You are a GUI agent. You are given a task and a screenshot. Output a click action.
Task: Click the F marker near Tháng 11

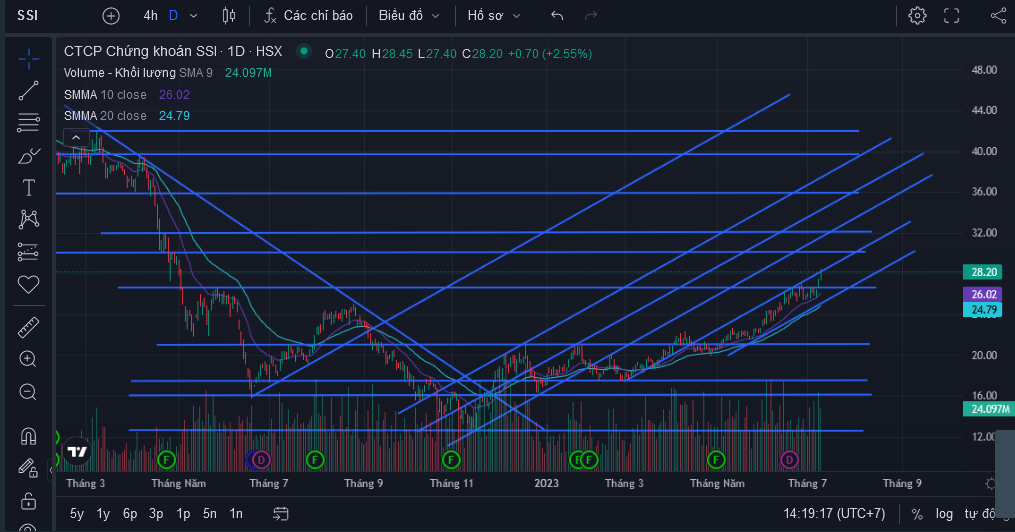click(x=451, y=460)
